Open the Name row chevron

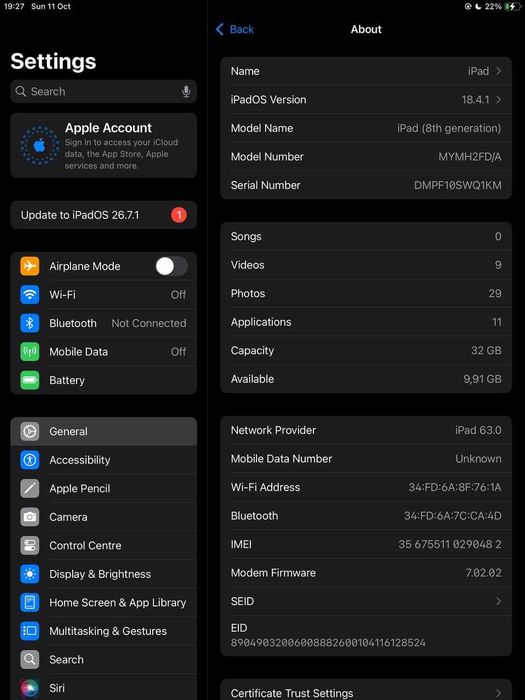click(x=498, y=71)
